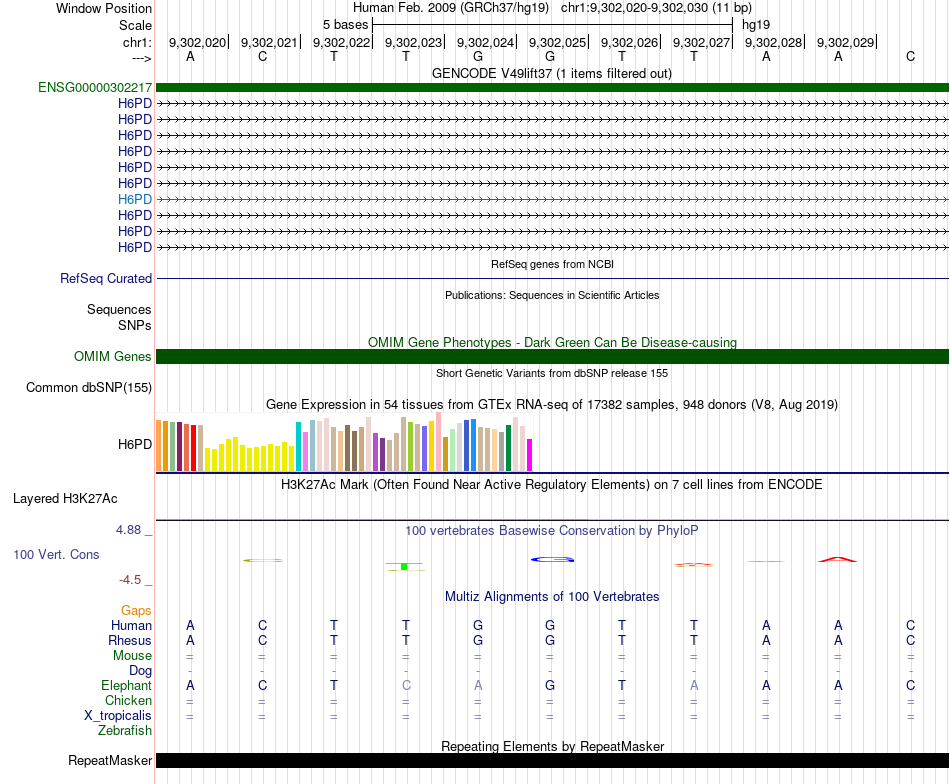
Task: Click the 'GENCODE V49lift37 (1 items filtered out)' title
Action: pos(552,73)
